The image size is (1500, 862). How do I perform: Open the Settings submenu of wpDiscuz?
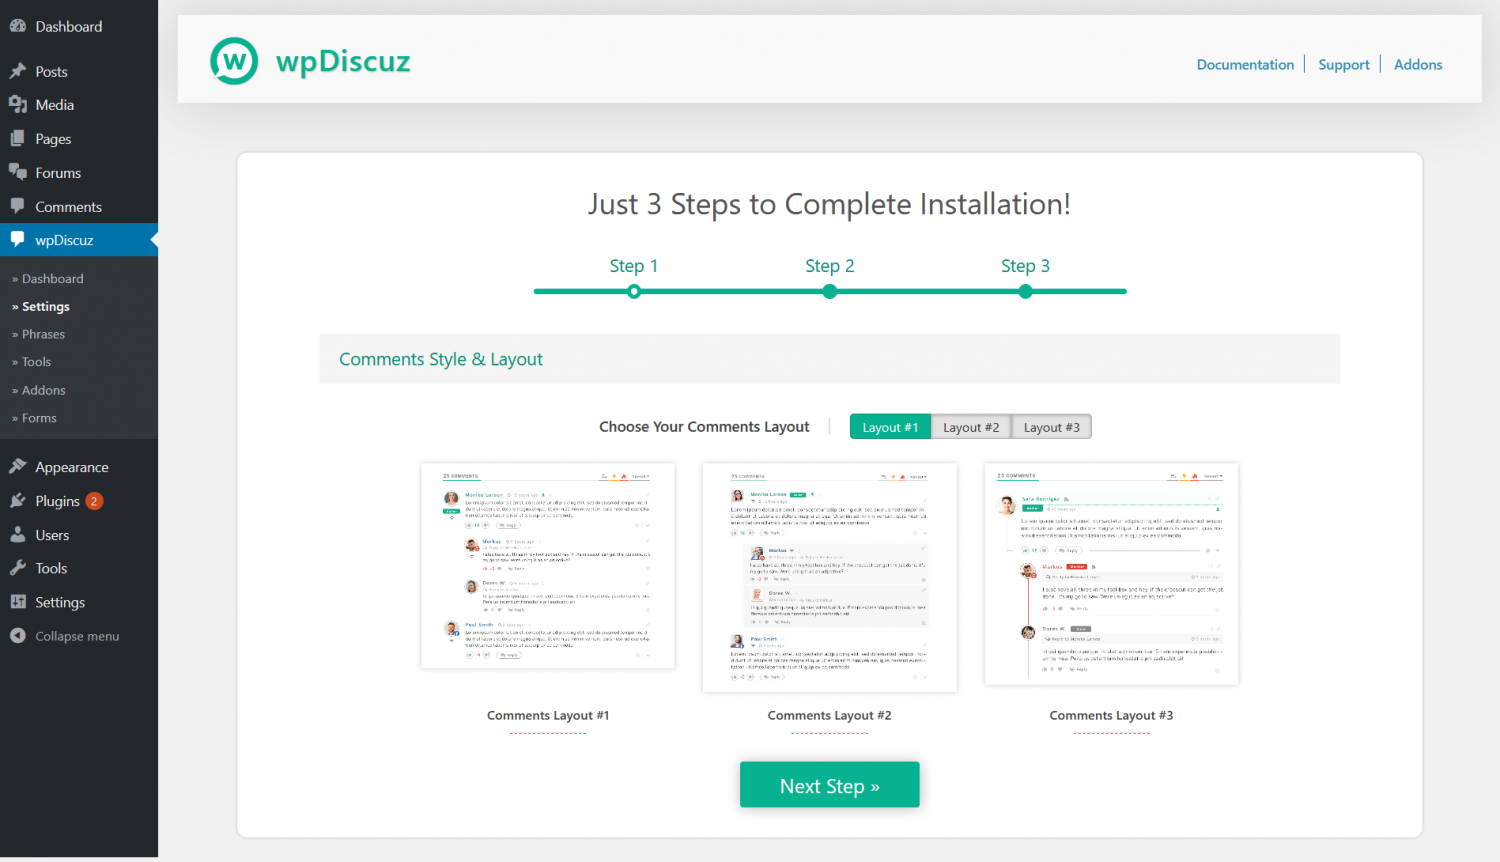point(43,306)
